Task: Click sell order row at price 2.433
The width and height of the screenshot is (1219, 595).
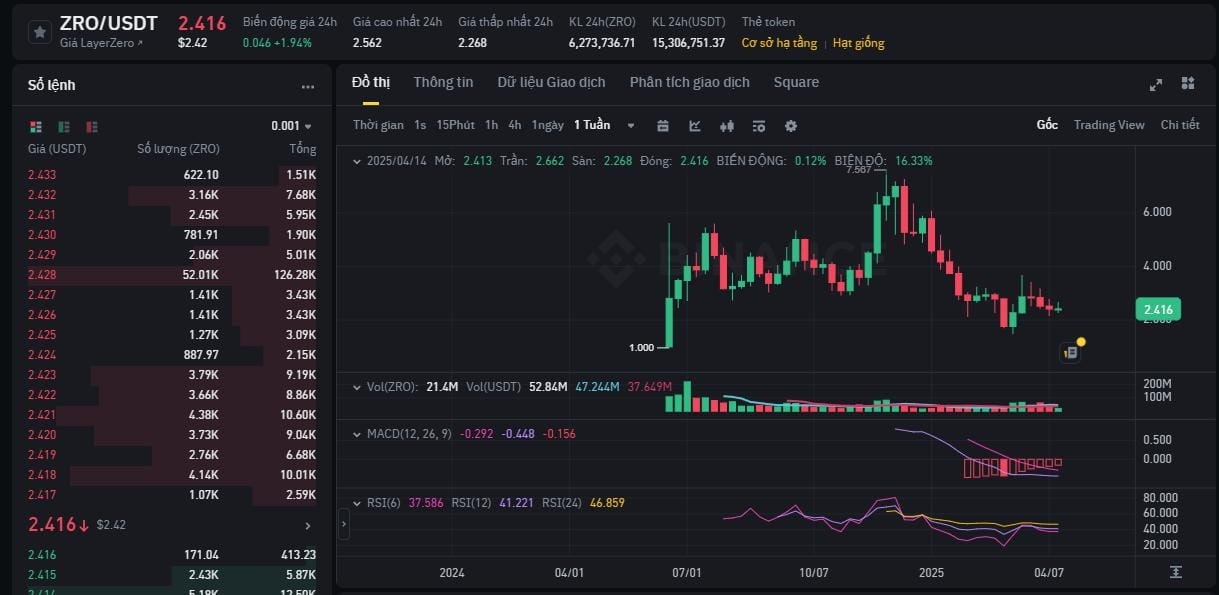Action: click(172, 175)
